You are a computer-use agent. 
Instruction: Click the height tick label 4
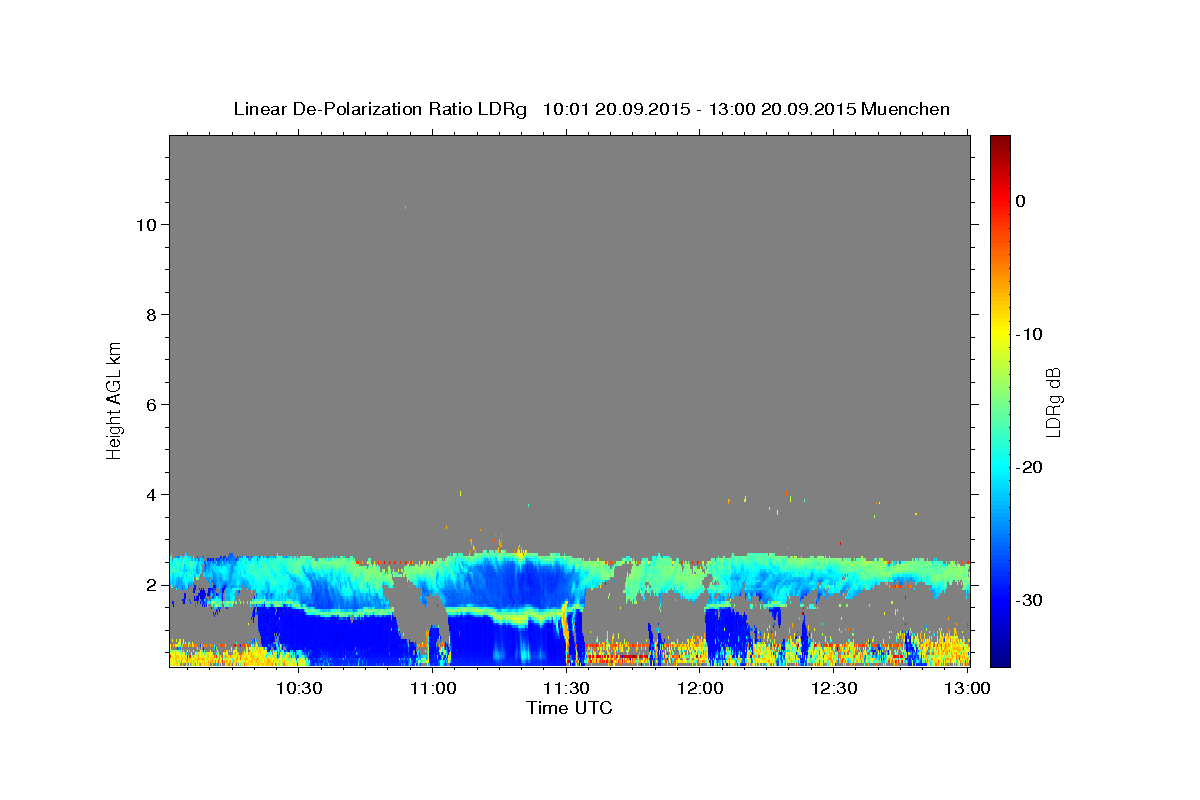pyautogui.click(x=151, y=495)
